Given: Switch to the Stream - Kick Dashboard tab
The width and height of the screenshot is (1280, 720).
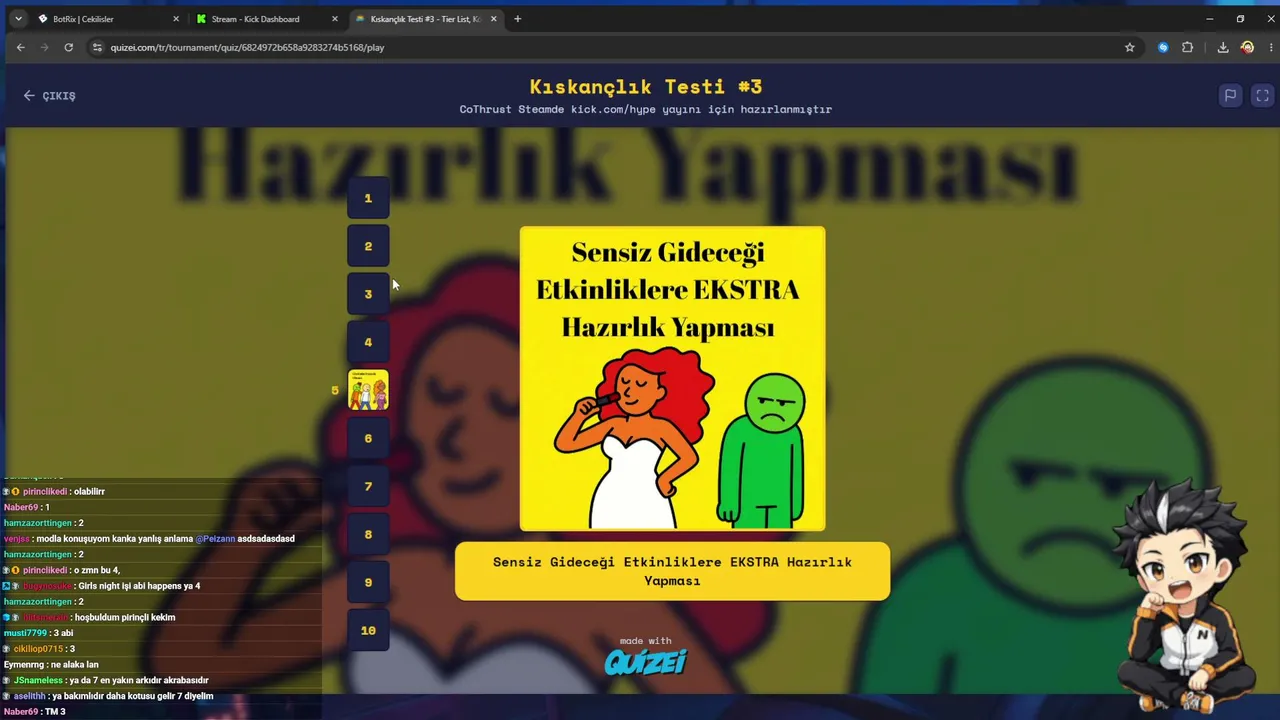Looking at the screenshot, I should pos(266,19).
